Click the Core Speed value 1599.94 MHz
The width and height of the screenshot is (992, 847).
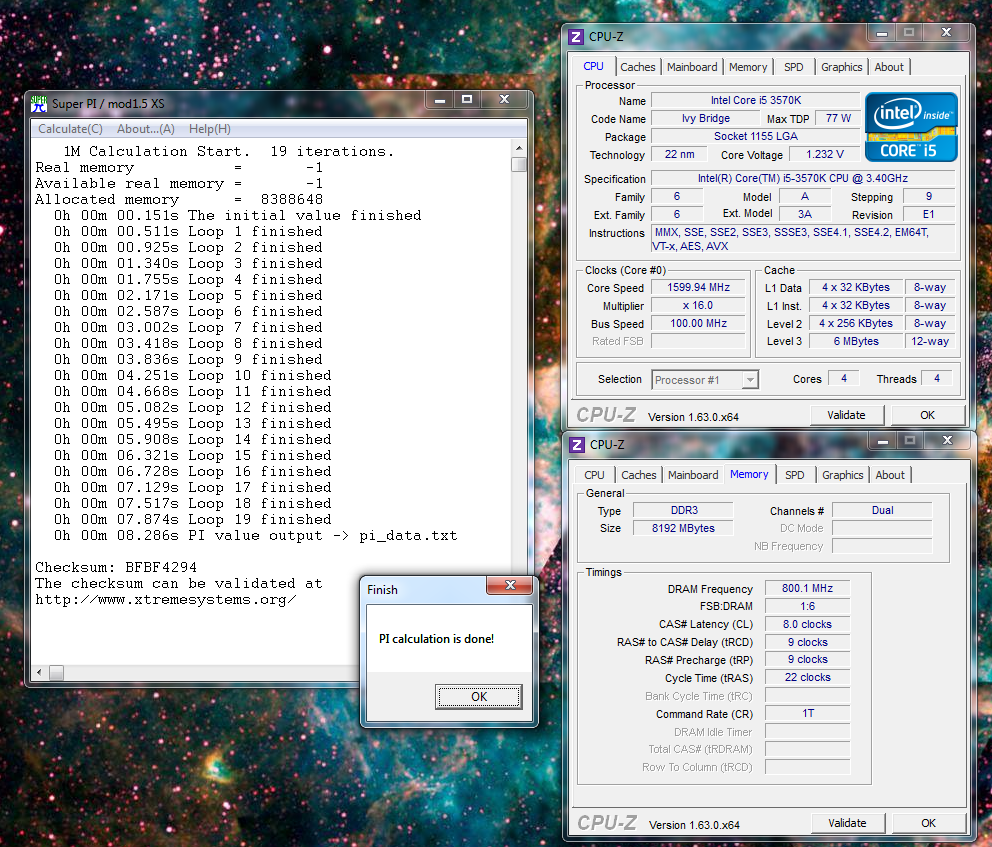698,288
